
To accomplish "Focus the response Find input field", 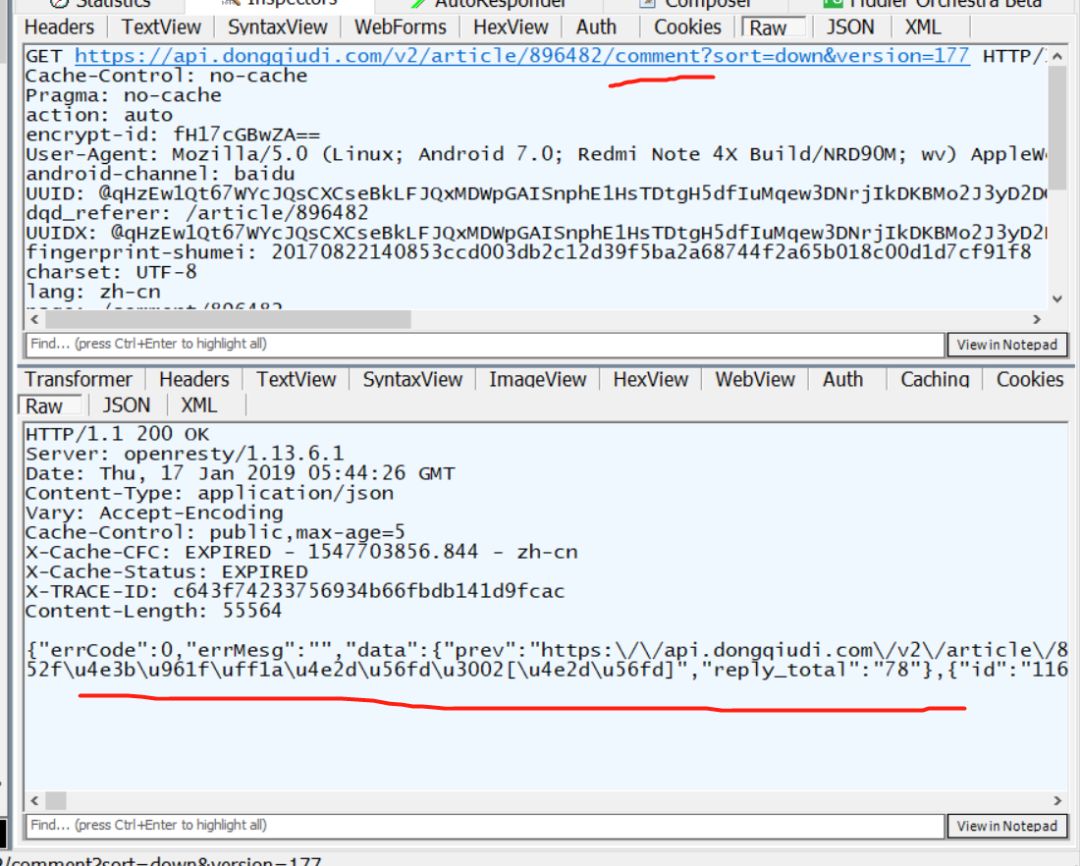I will click(x=484, y=825).
